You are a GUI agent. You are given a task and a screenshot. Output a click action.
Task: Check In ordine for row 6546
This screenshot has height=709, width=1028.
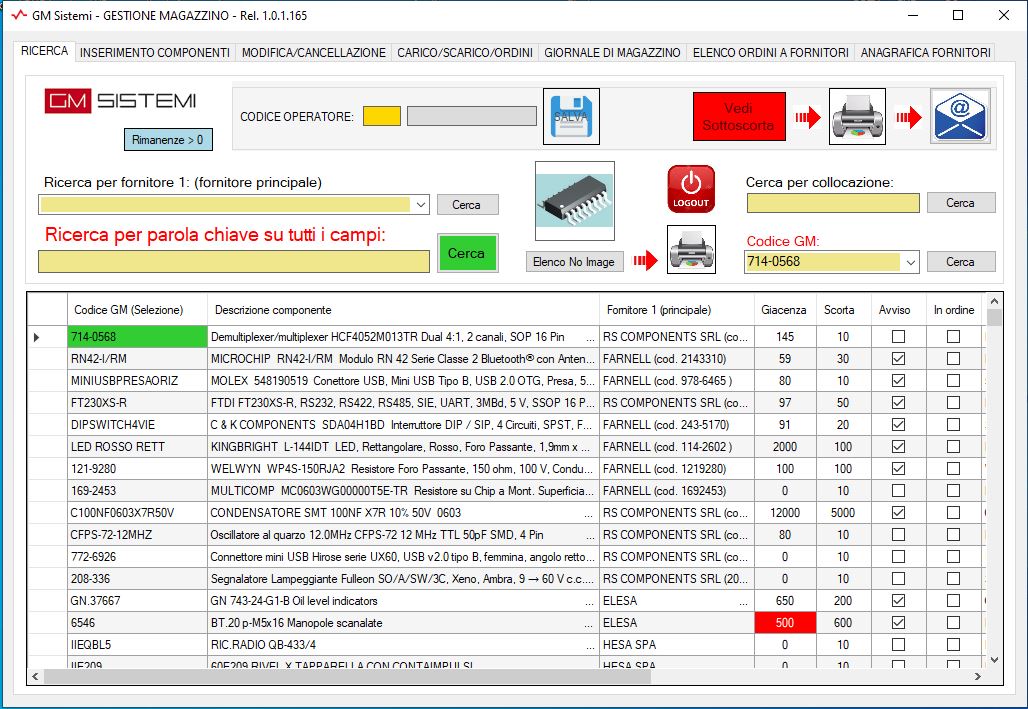coord(953,622)
